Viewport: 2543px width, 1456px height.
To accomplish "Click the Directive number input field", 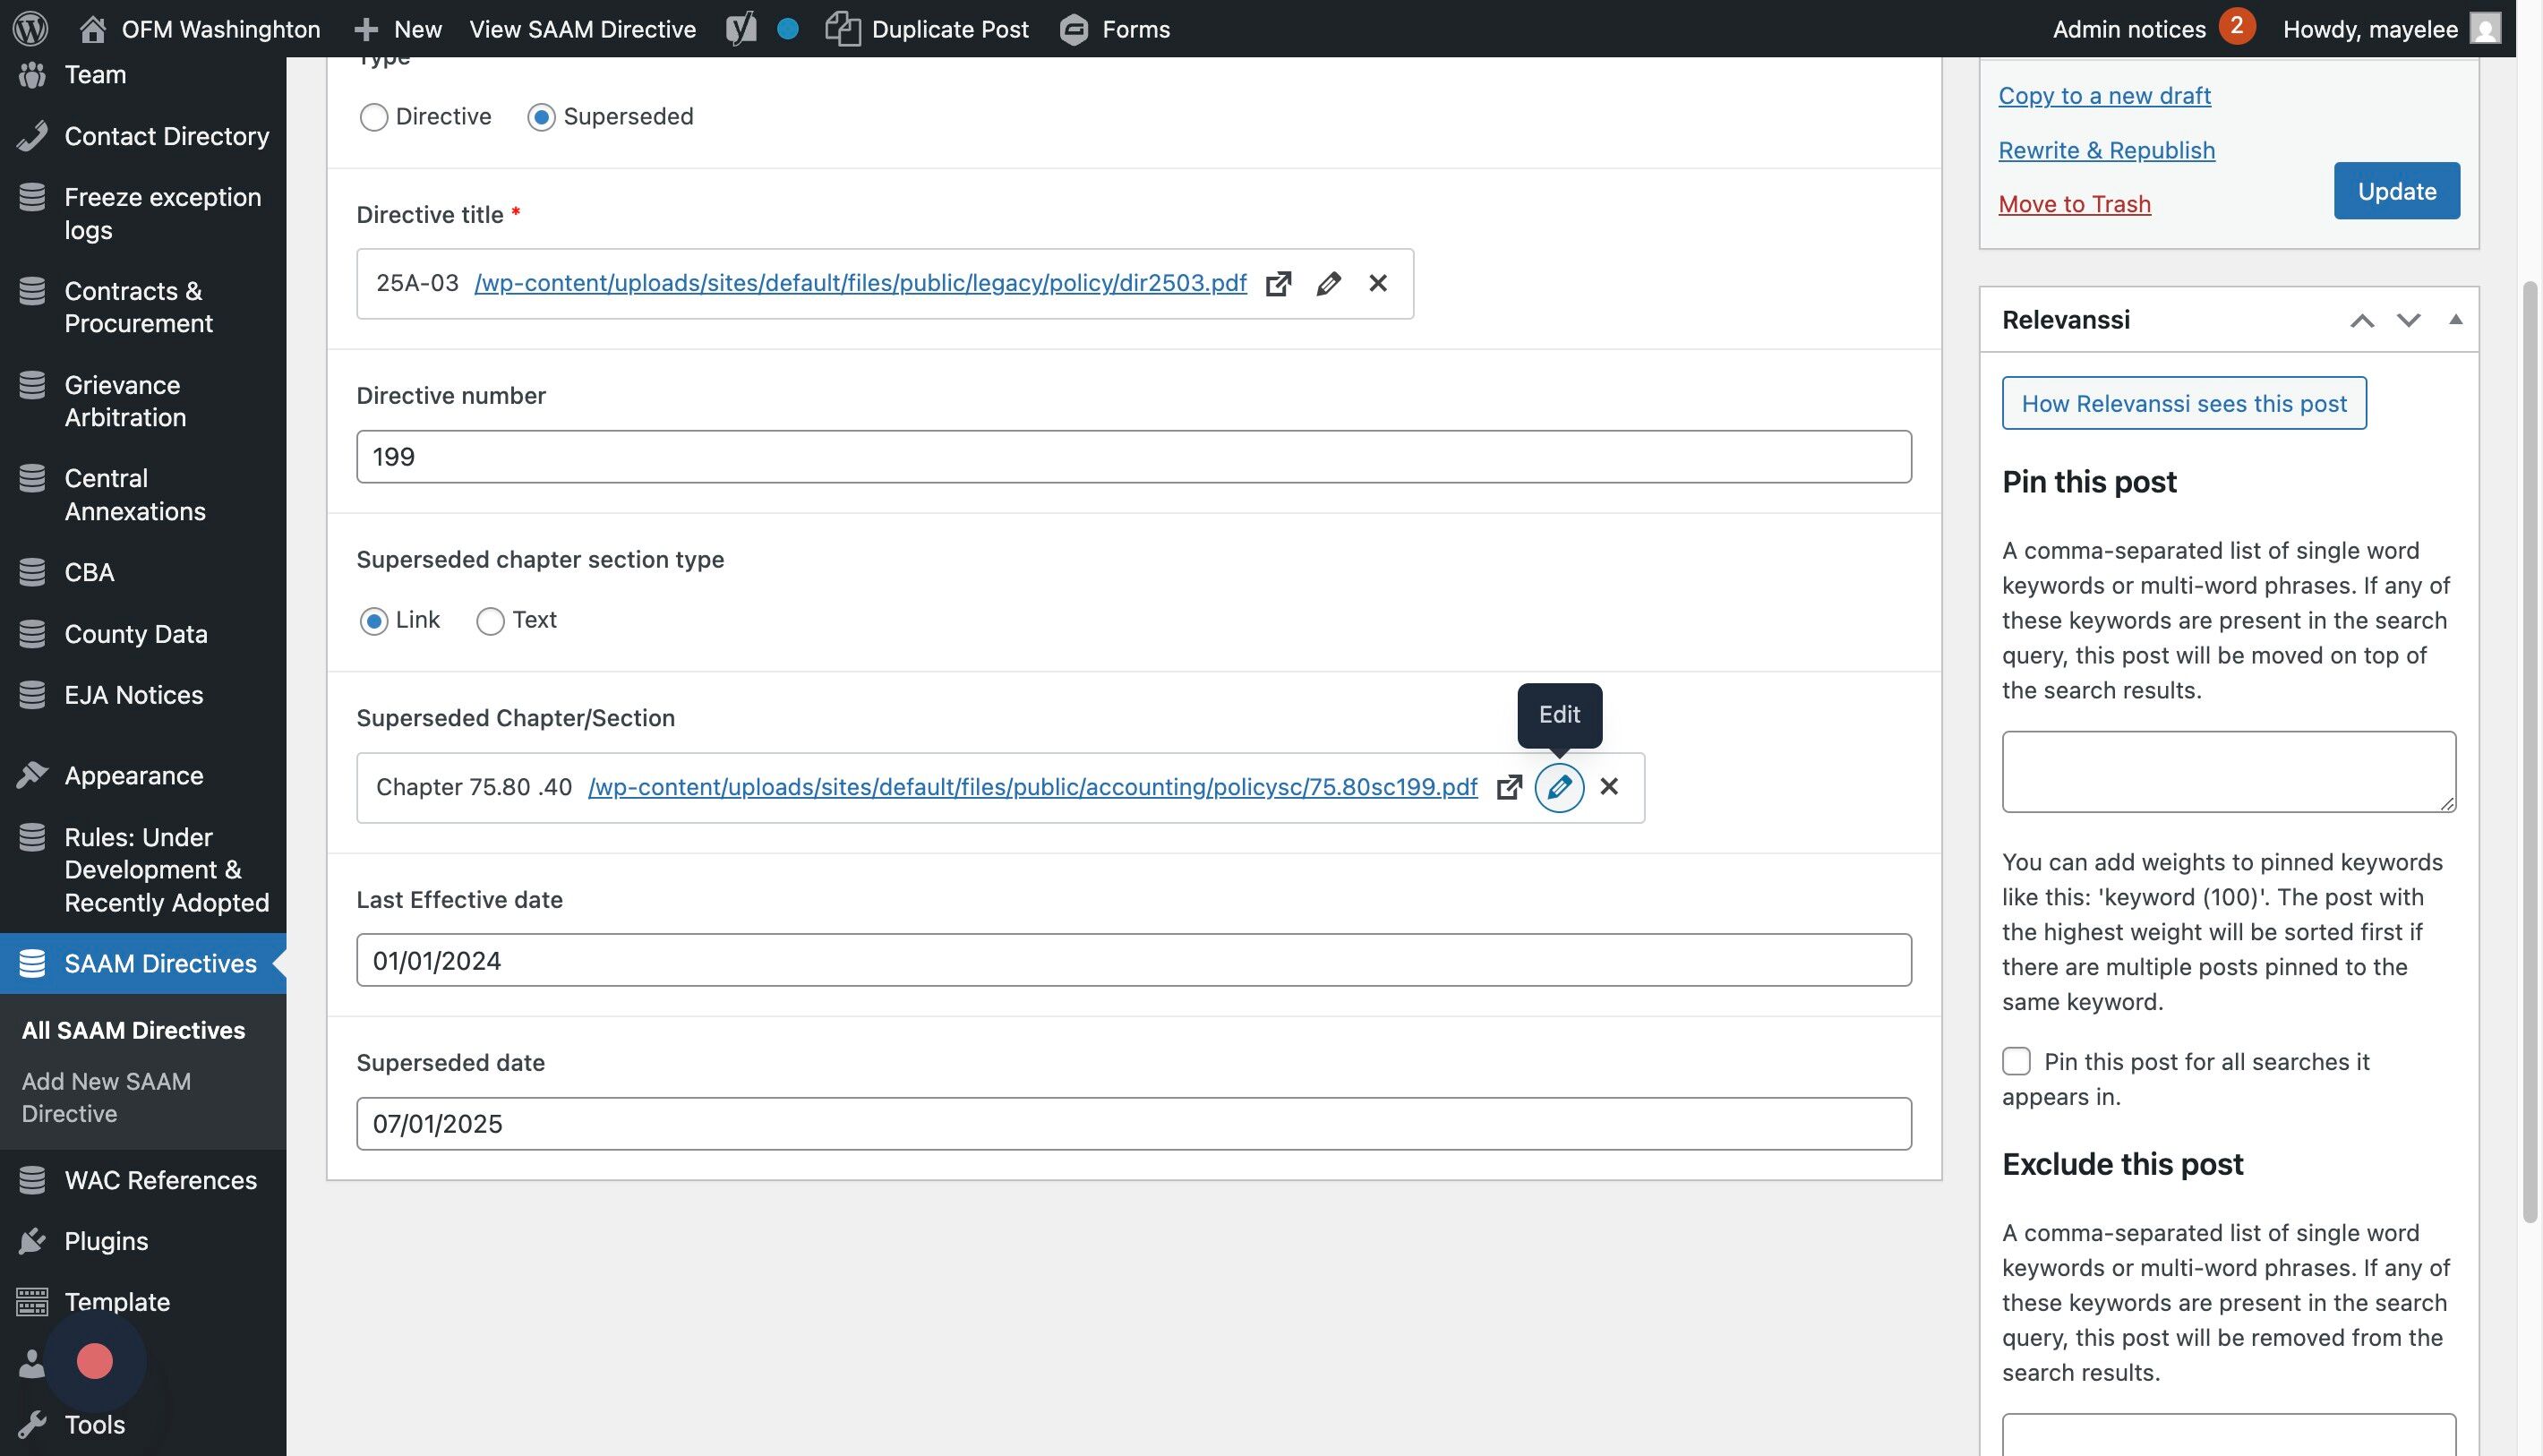I will click(x=1133, y=457).
